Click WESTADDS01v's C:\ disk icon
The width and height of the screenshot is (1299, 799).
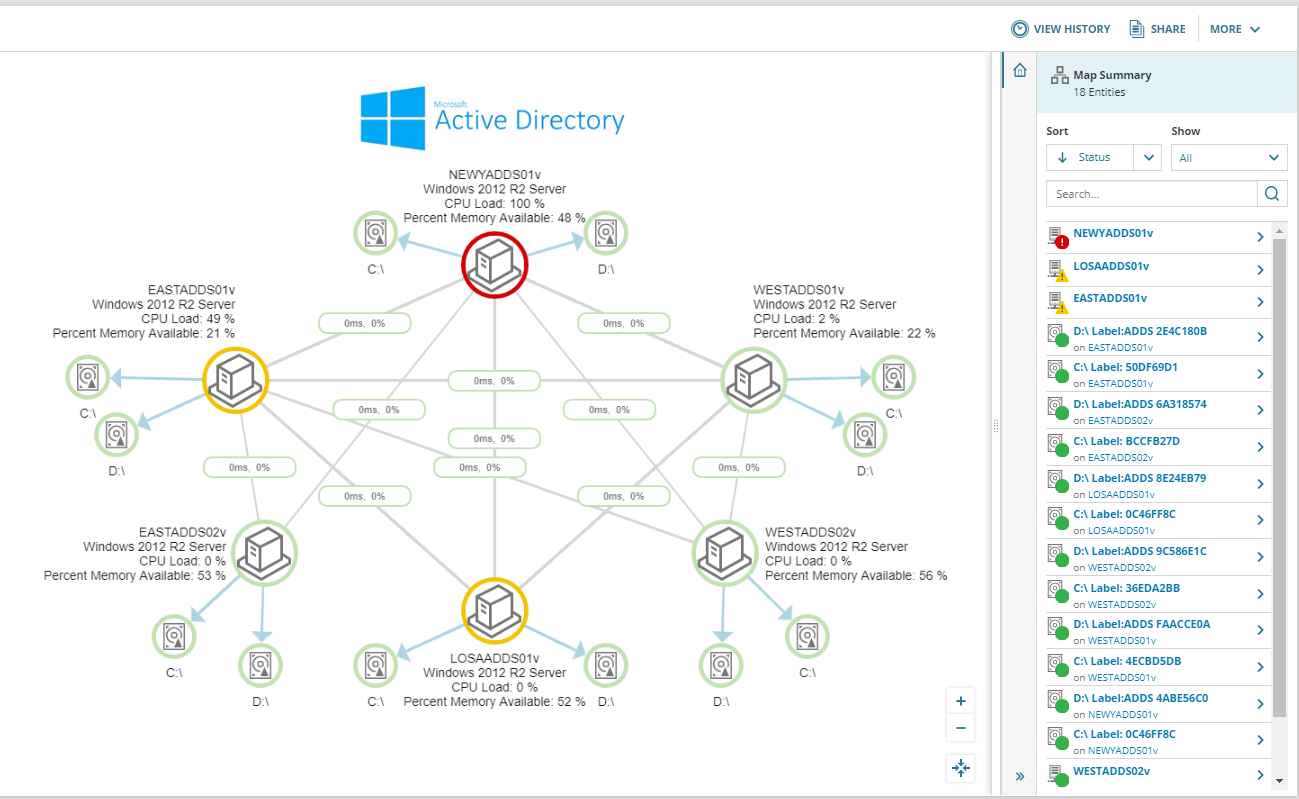pyautogui.click(x=893, y=377)
